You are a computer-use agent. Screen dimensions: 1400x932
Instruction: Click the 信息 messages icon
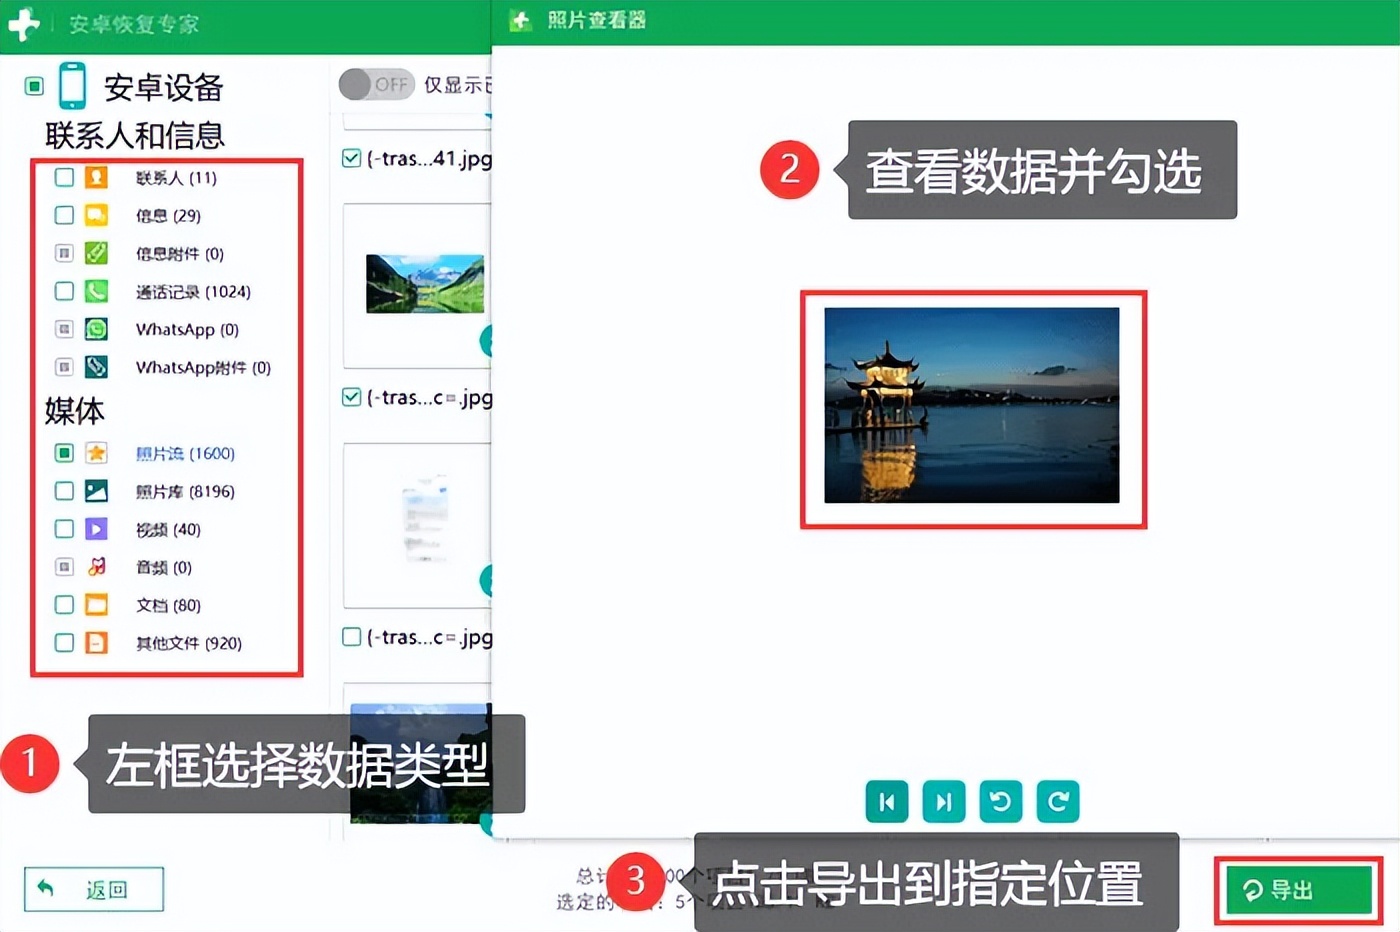[95, 215]
